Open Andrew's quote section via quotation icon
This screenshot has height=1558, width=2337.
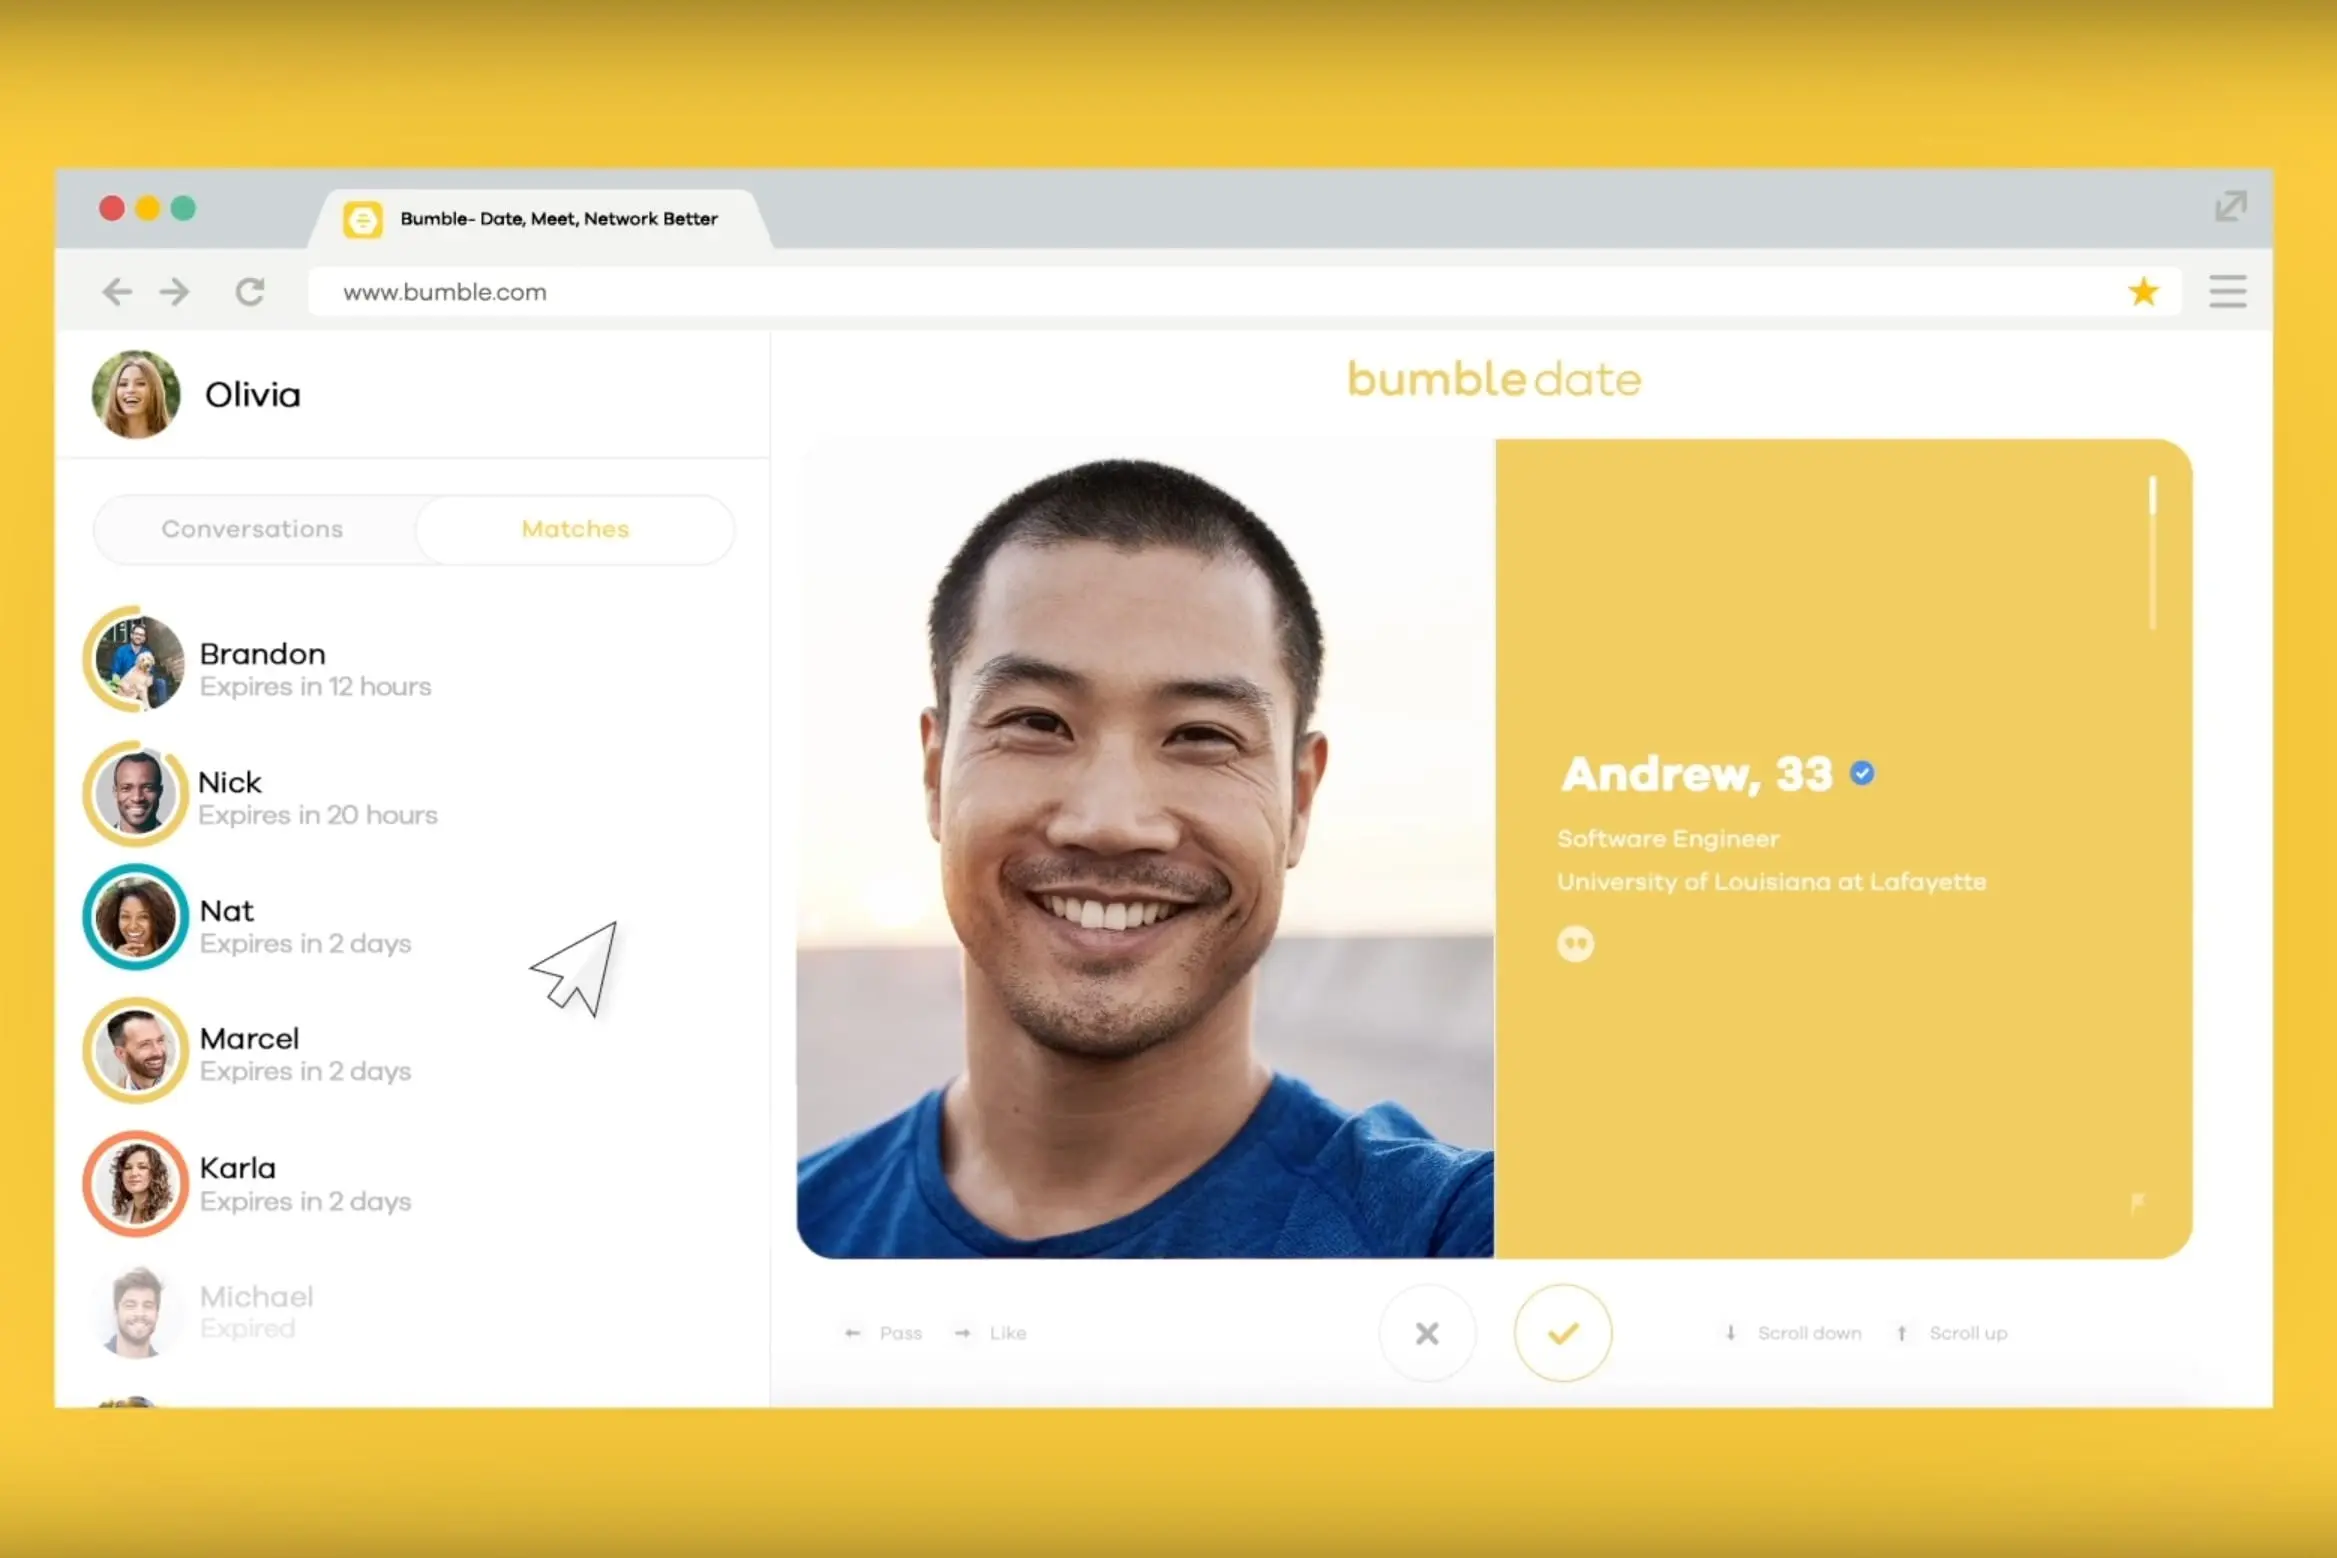[x=1577, y=943]
